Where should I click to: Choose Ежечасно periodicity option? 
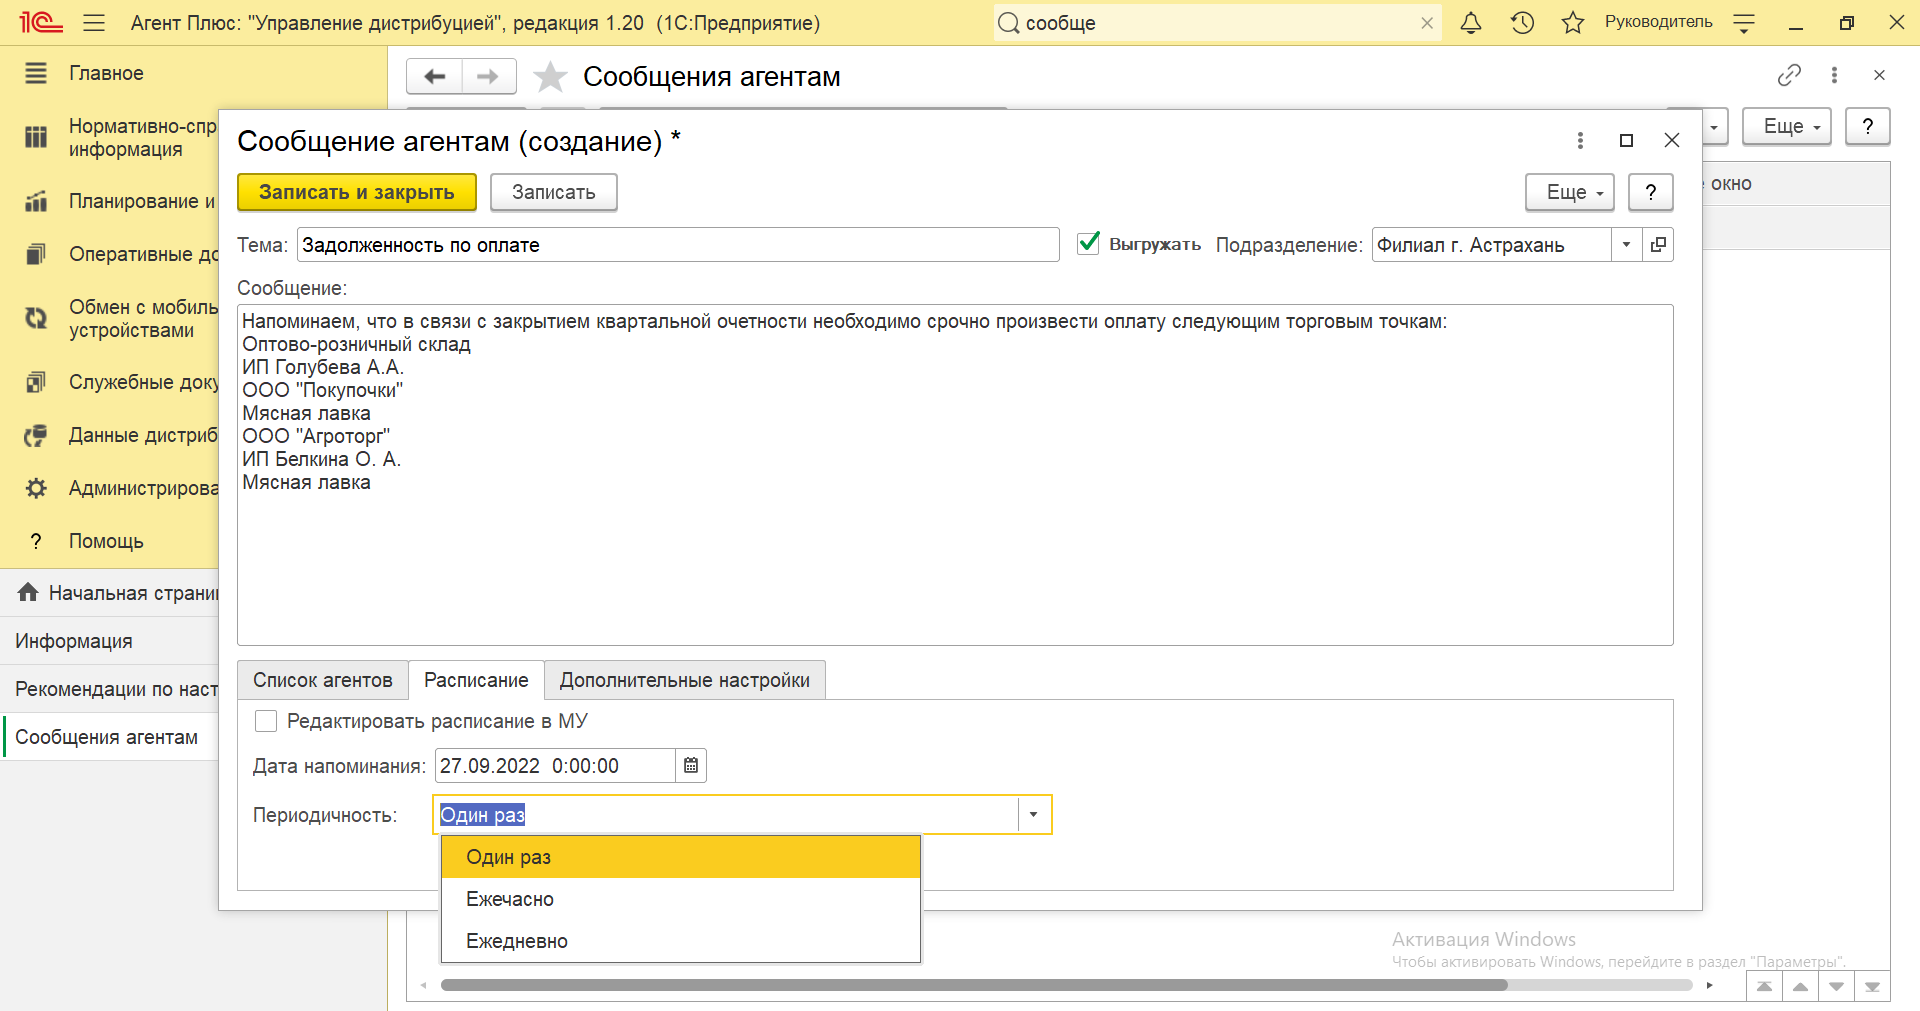coord(680,899)
